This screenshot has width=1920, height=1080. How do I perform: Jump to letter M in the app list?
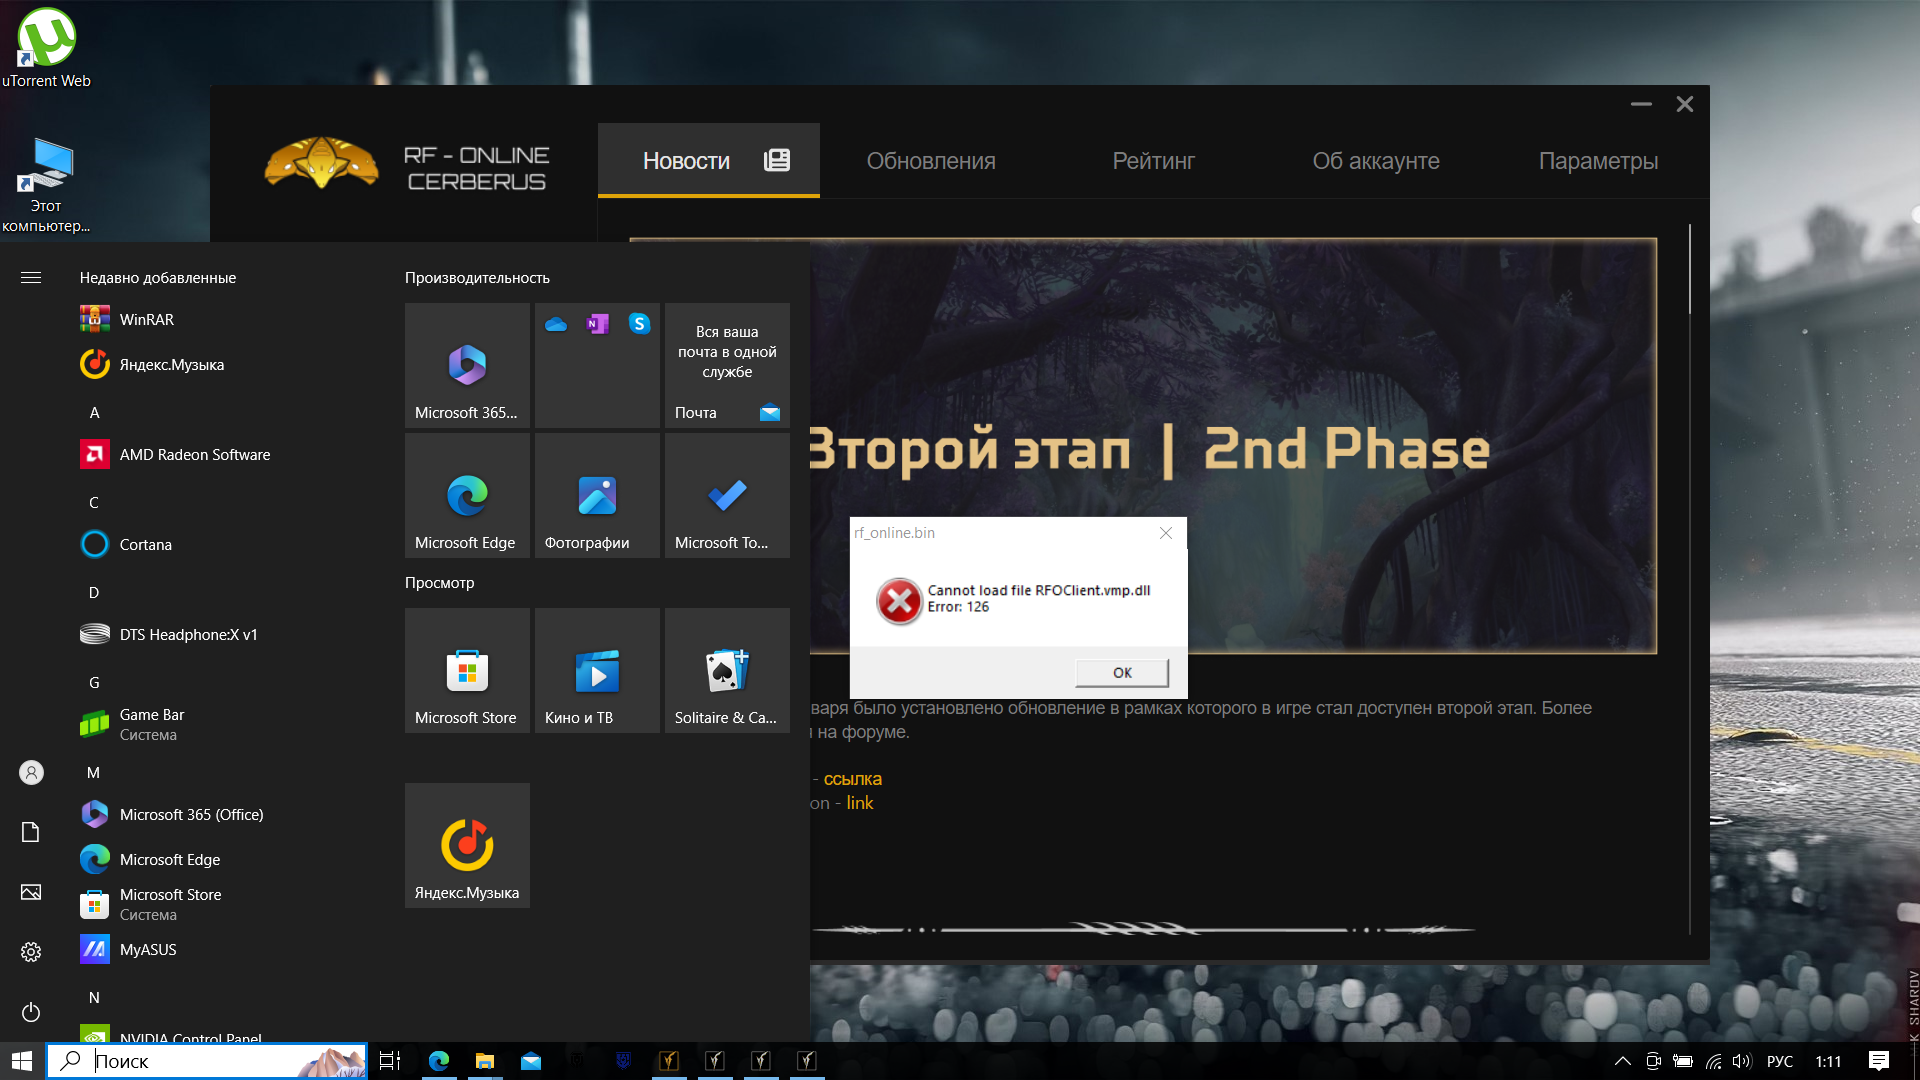[93, 772]
